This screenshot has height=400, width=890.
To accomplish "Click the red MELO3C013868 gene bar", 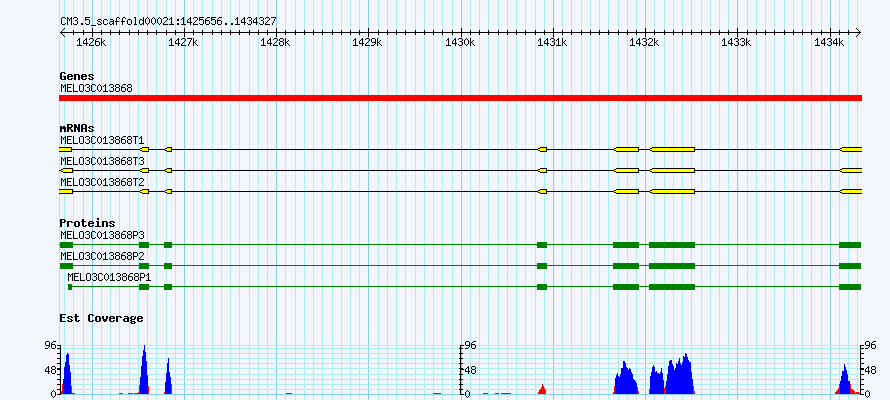I will (x=460, y=98).
